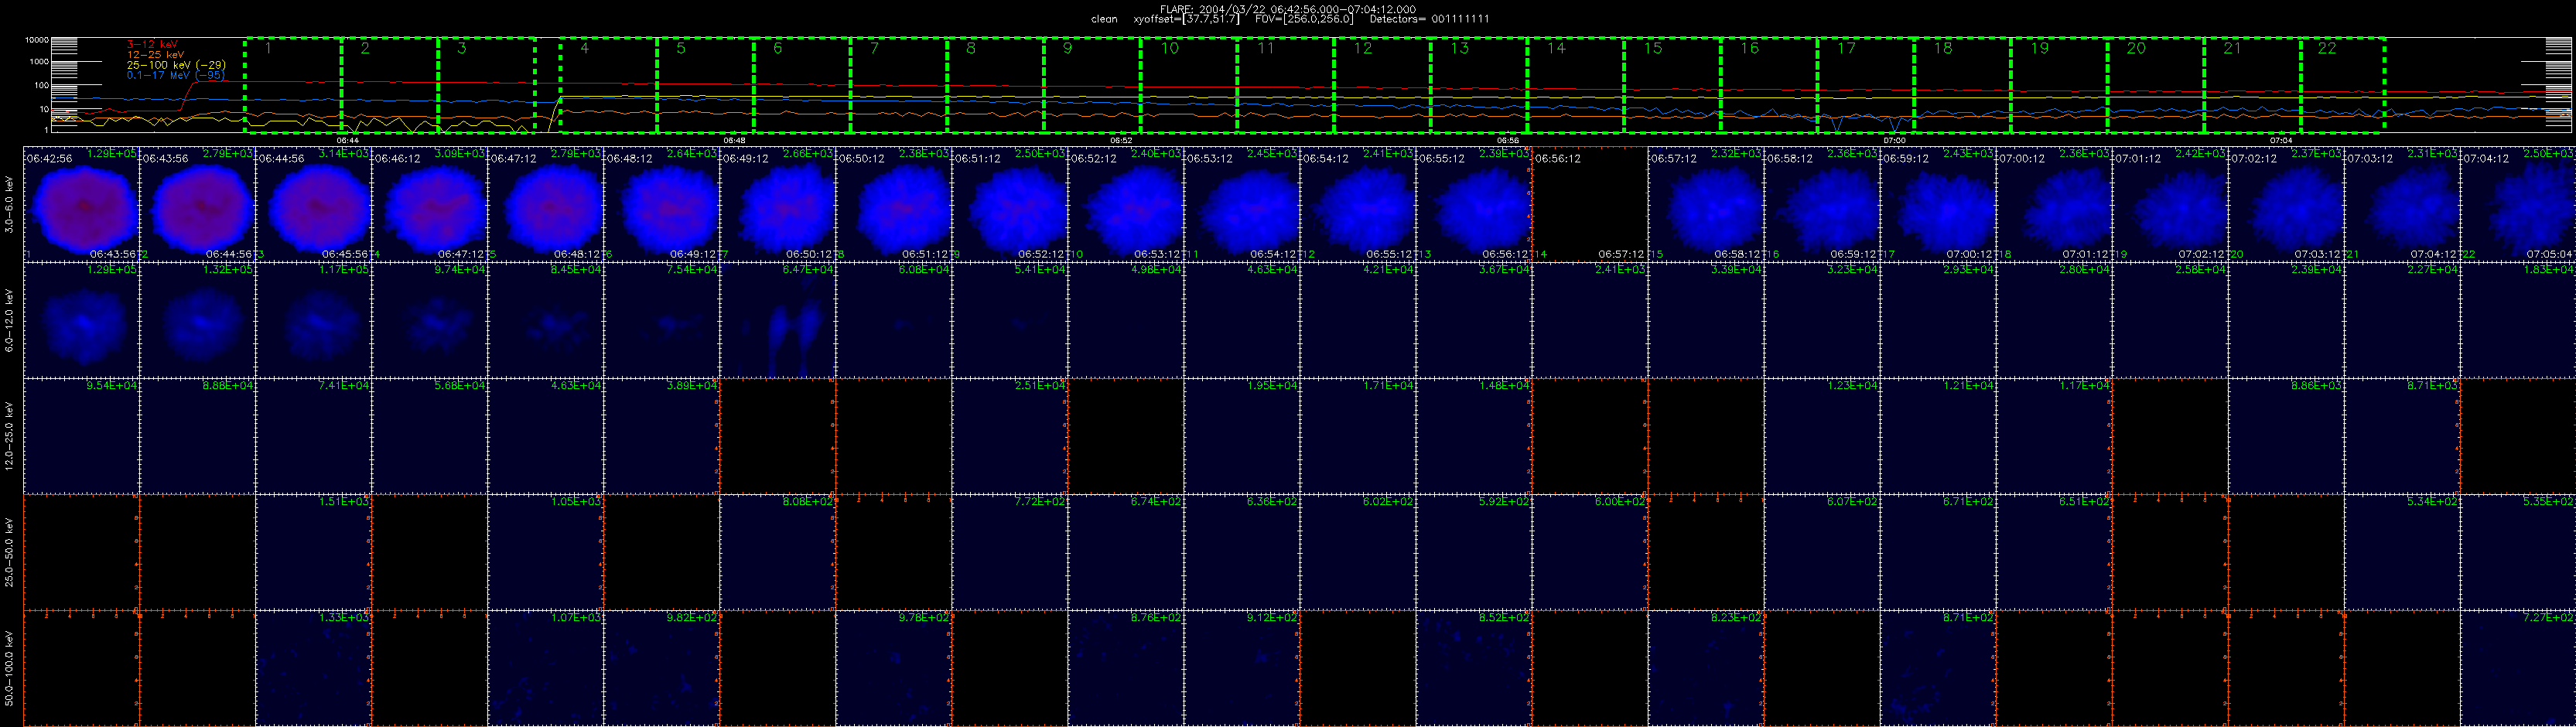Select interval 6 box in the light curve
This screenshot has height=727, width=2576.
(802, 85)
